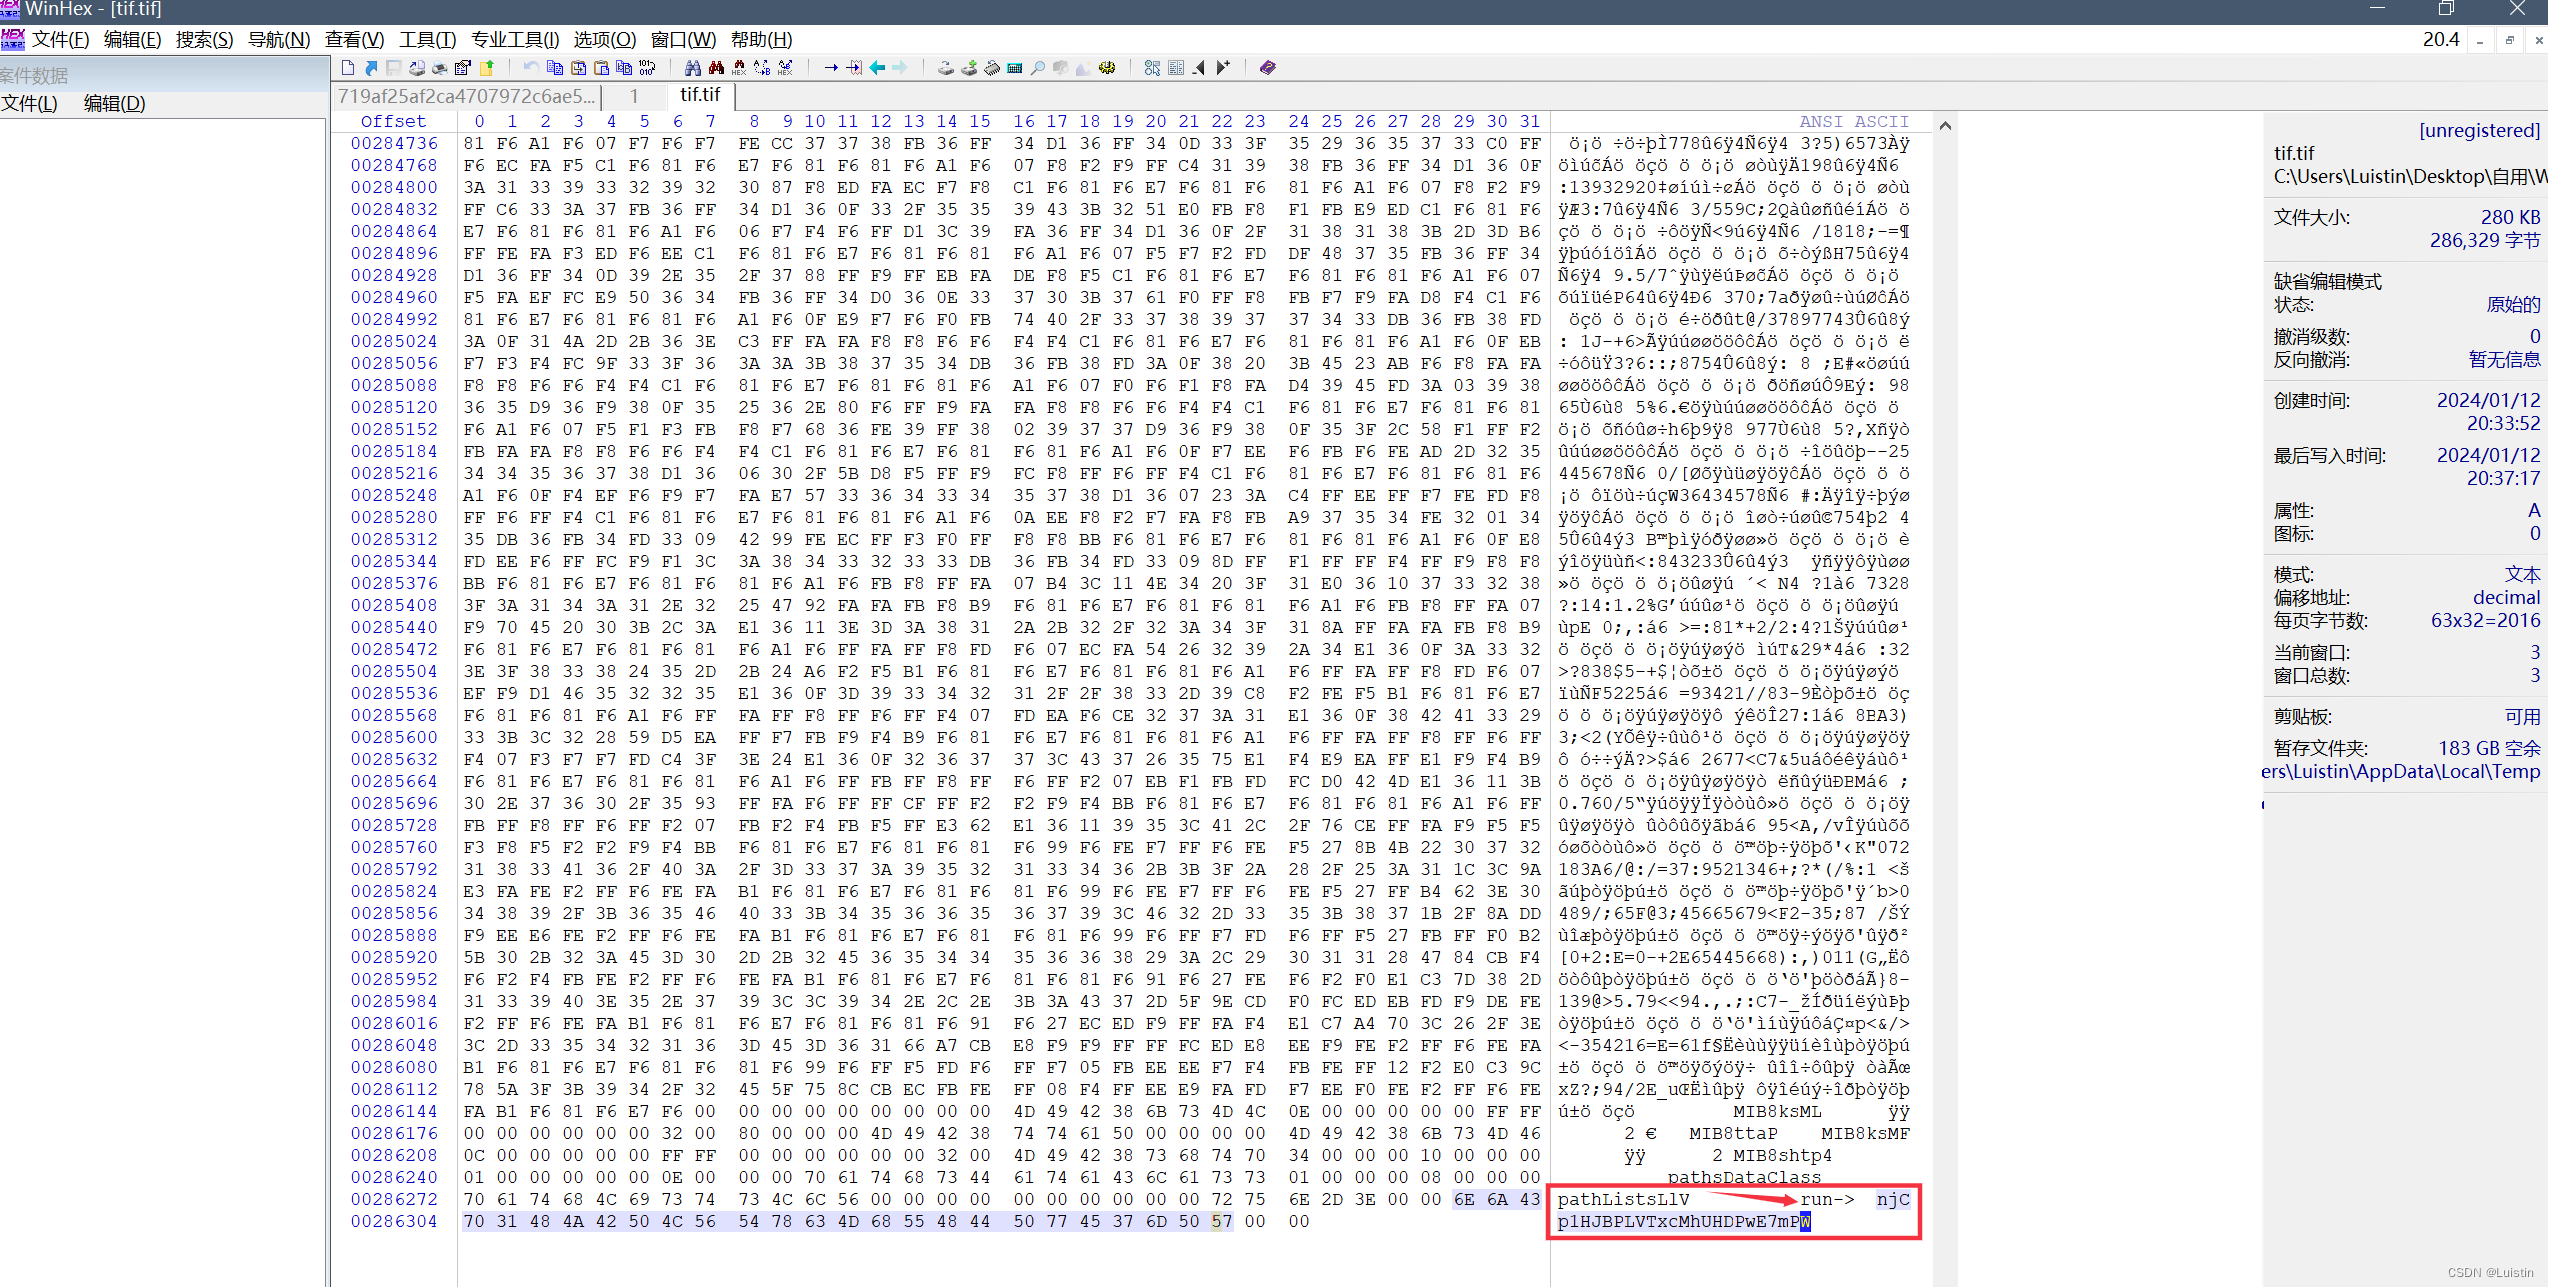Click the hash value input field
Screen dimensions: 2549x1287
[467, 95]
